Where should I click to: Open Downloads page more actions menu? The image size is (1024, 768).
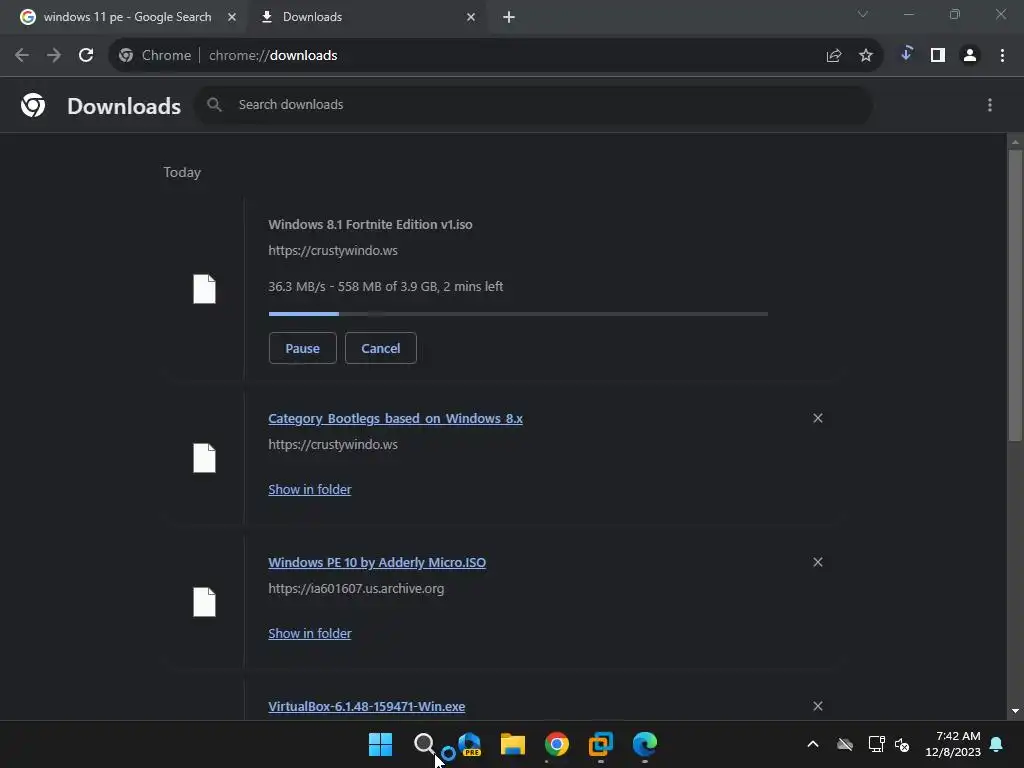(990, 105)
